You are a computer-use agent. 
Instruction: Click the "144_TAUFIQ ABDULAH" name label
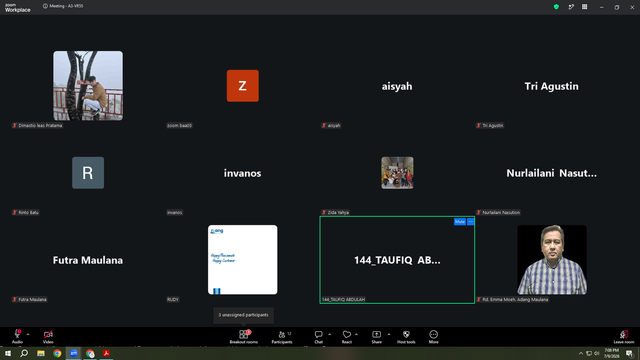tap(343, 299)
